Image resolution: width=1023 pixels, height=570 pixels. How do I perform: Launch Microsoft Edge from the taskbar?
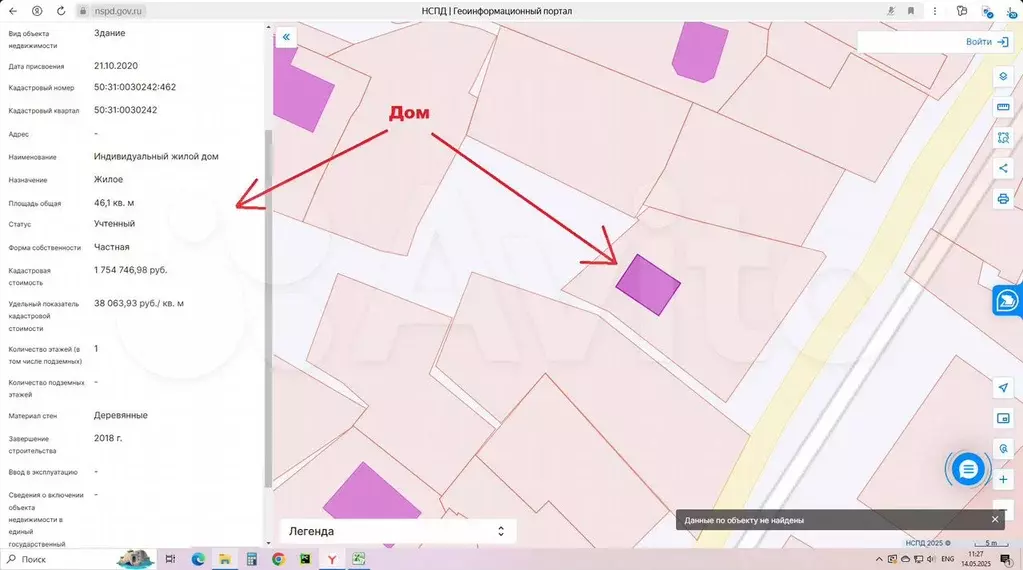(198, 559)
